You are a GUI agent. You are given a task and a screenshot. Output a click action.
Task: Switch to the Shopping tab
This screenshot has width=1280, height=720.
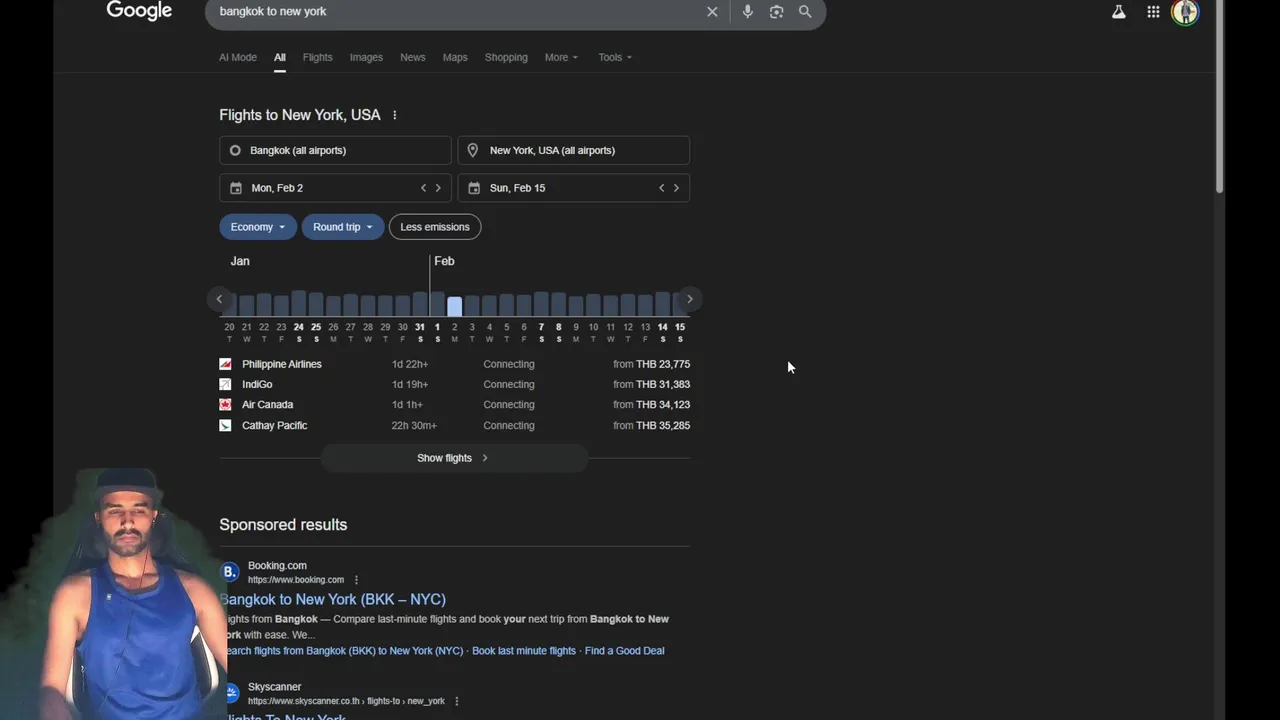(506, 57)
